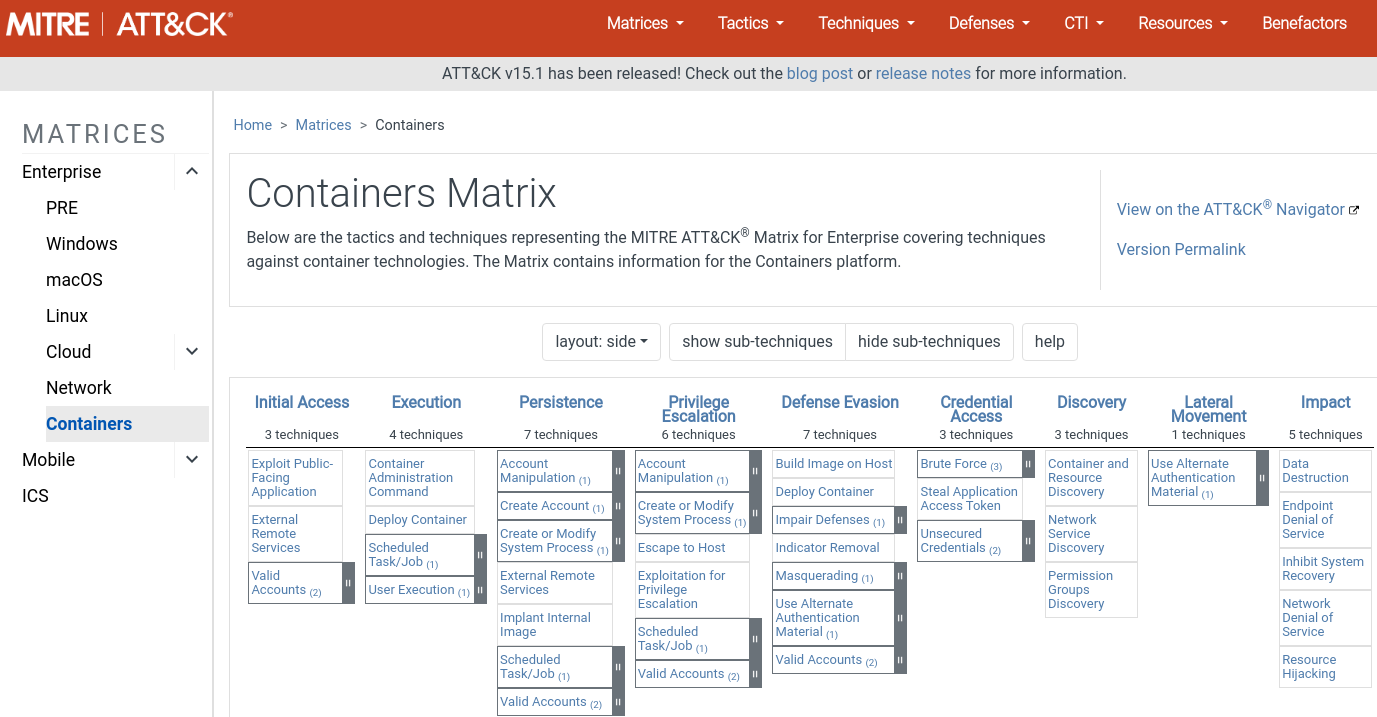Click the hide sub-techniques button
This screenshot has height=717, width=1377.
[929, 342]
